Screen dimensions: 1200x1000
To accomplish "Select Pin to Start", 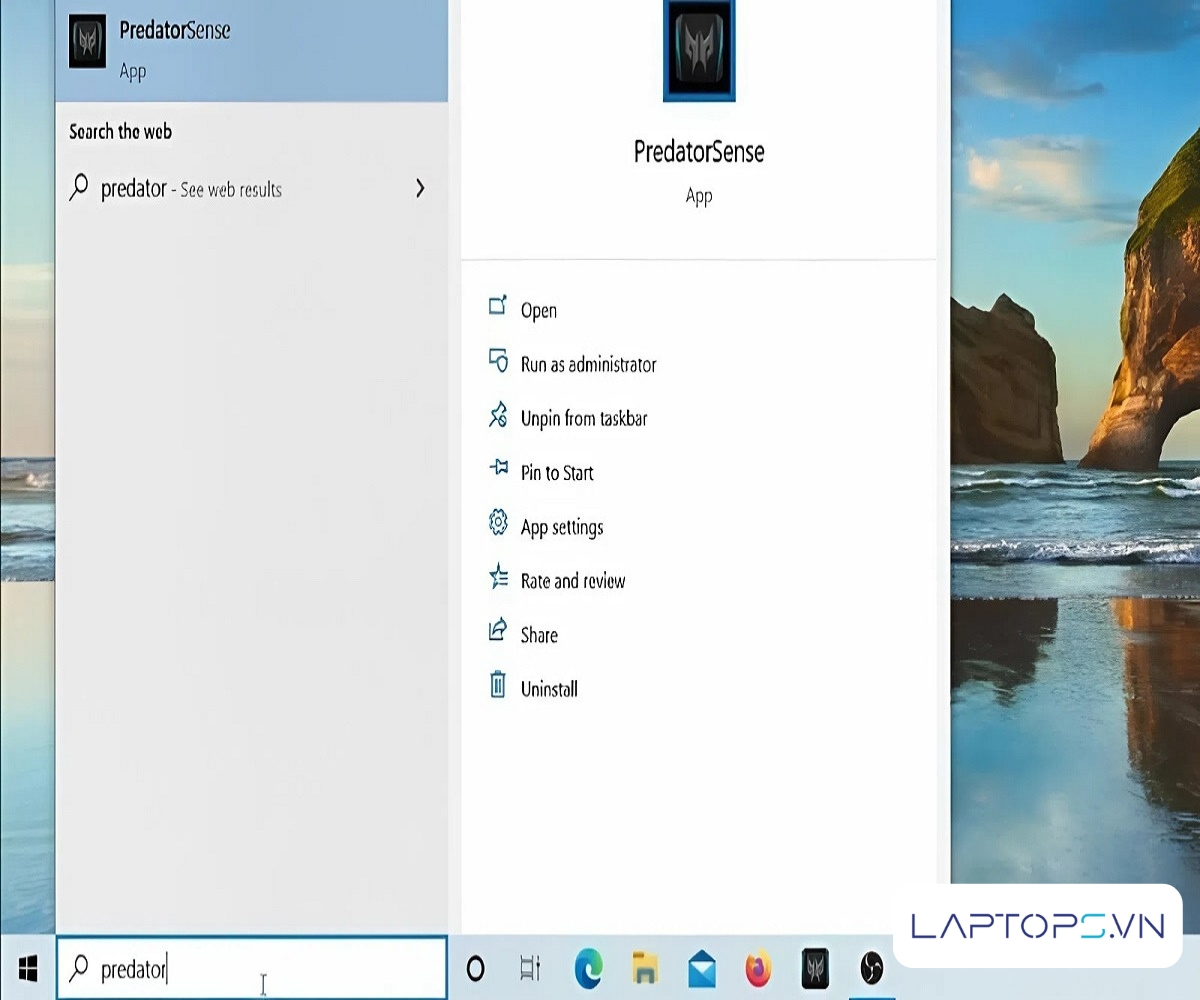I will [698, 472].
